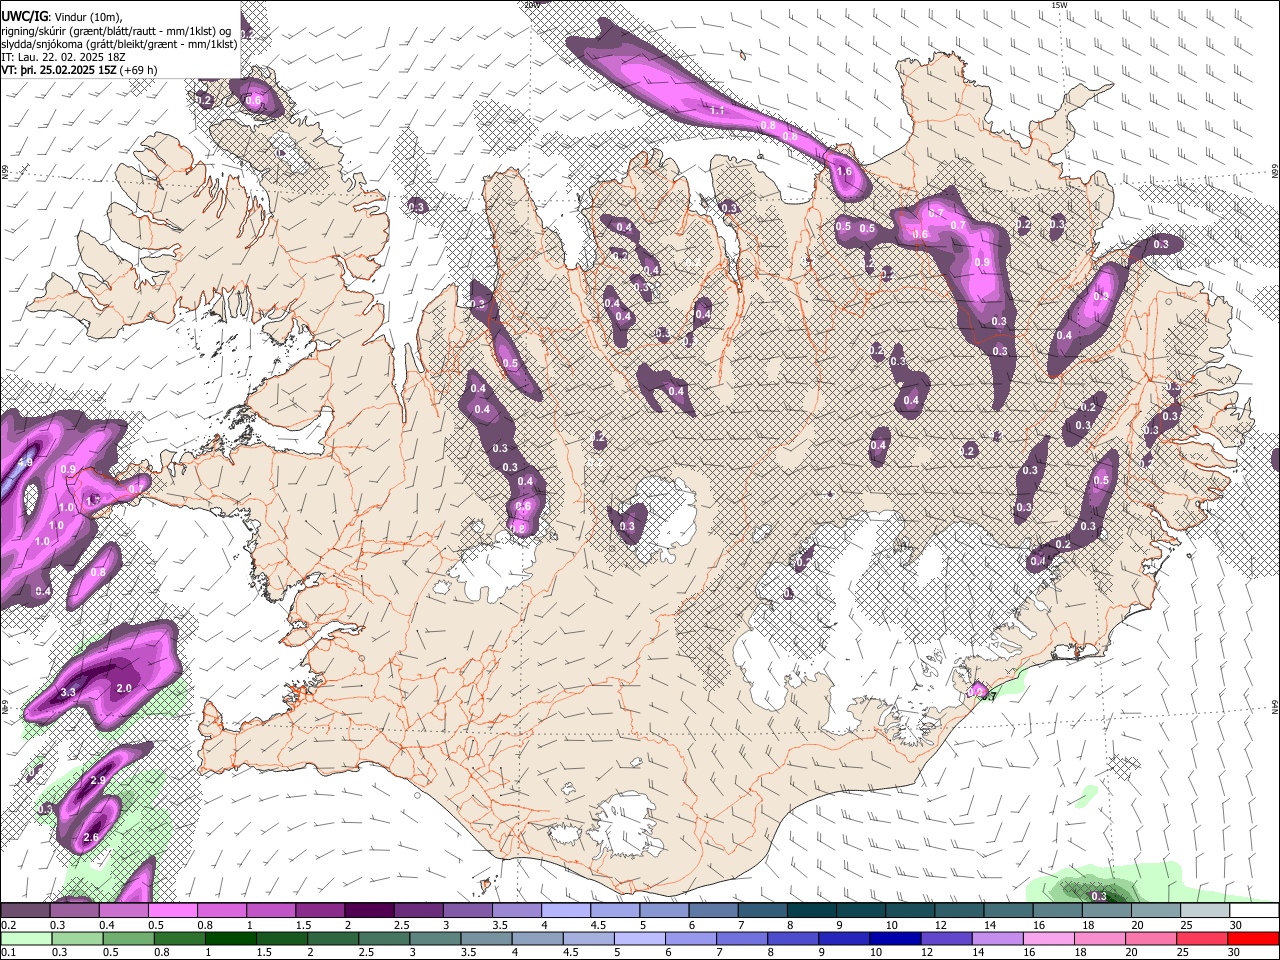Pick the lower red swatch between 25 and 30

click(1200, 938)
